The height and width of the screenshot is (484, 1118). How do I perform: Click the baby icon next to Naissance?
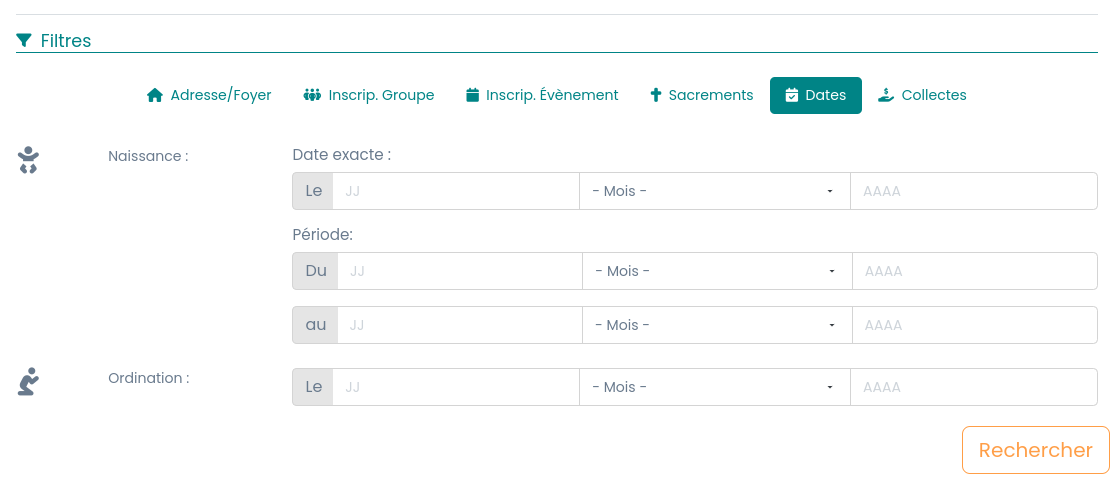[x=29, y=160]
